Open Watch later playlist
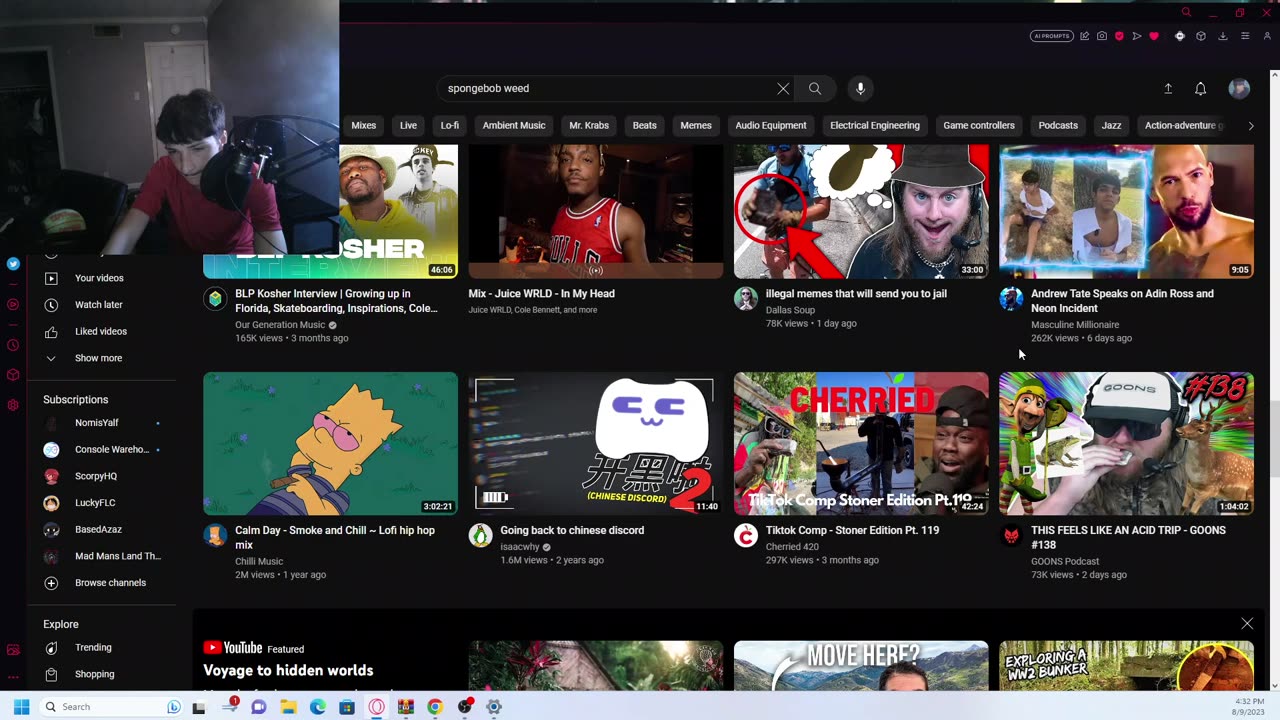The width and height of the screenshot is (1280, 720). tap(101, 304)
